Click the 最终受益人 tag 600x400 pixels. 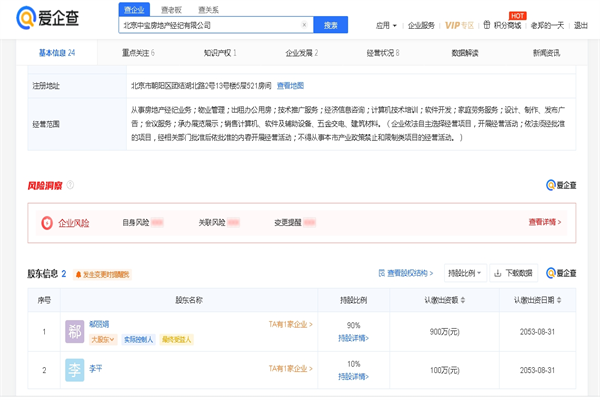pos(176,340)
